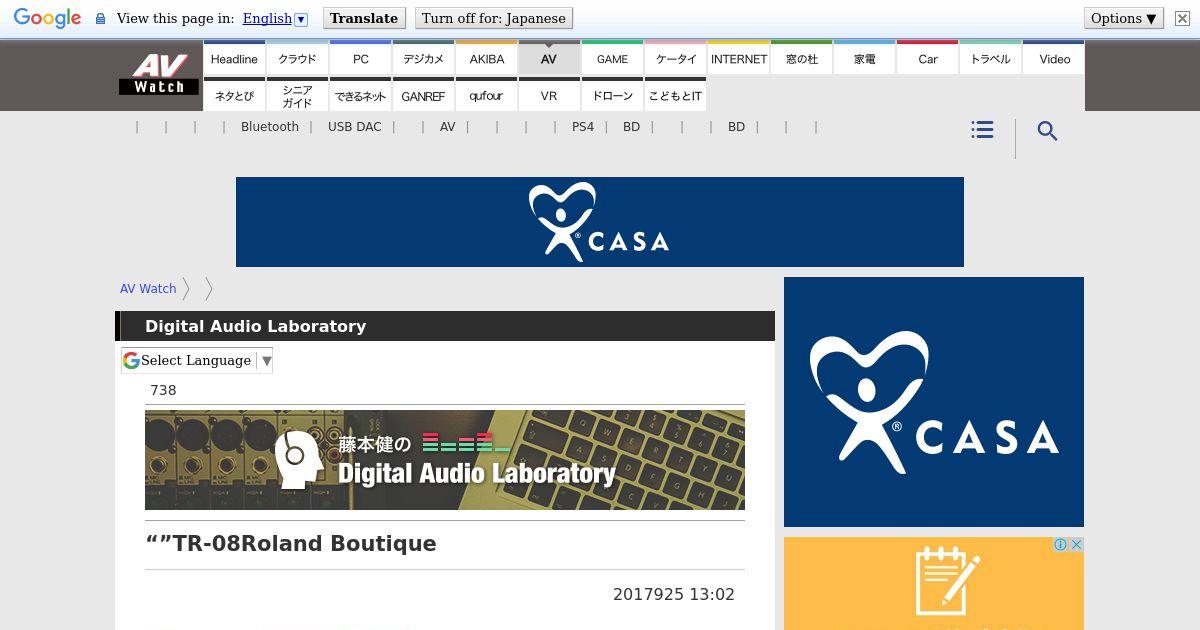Click the article number 738
Viewport: 1200px width, 630px height.
[x=163, y=390]
